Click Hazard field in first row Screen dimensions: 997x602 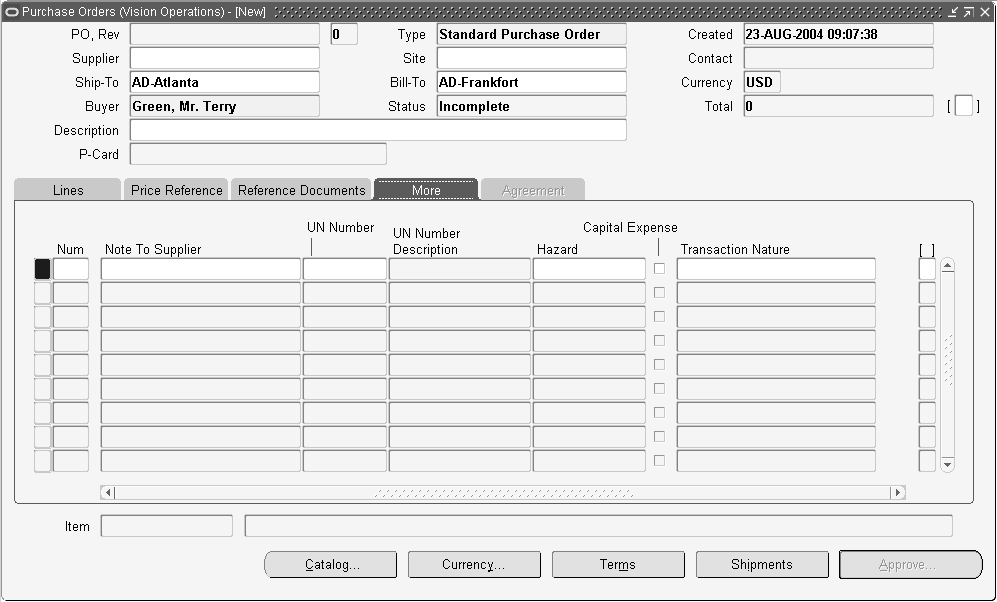pyautogui.click(x=589, y=269)
